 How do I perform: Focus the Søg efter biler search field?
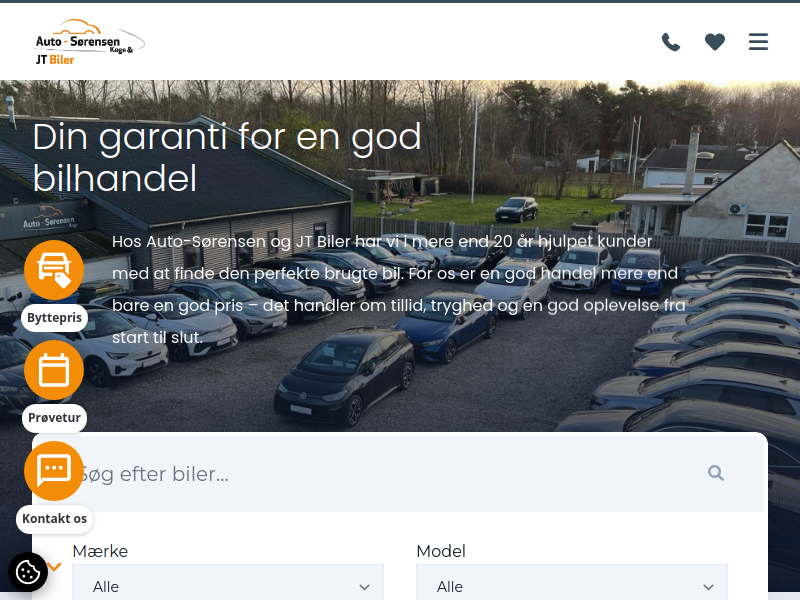click(400, 473)
